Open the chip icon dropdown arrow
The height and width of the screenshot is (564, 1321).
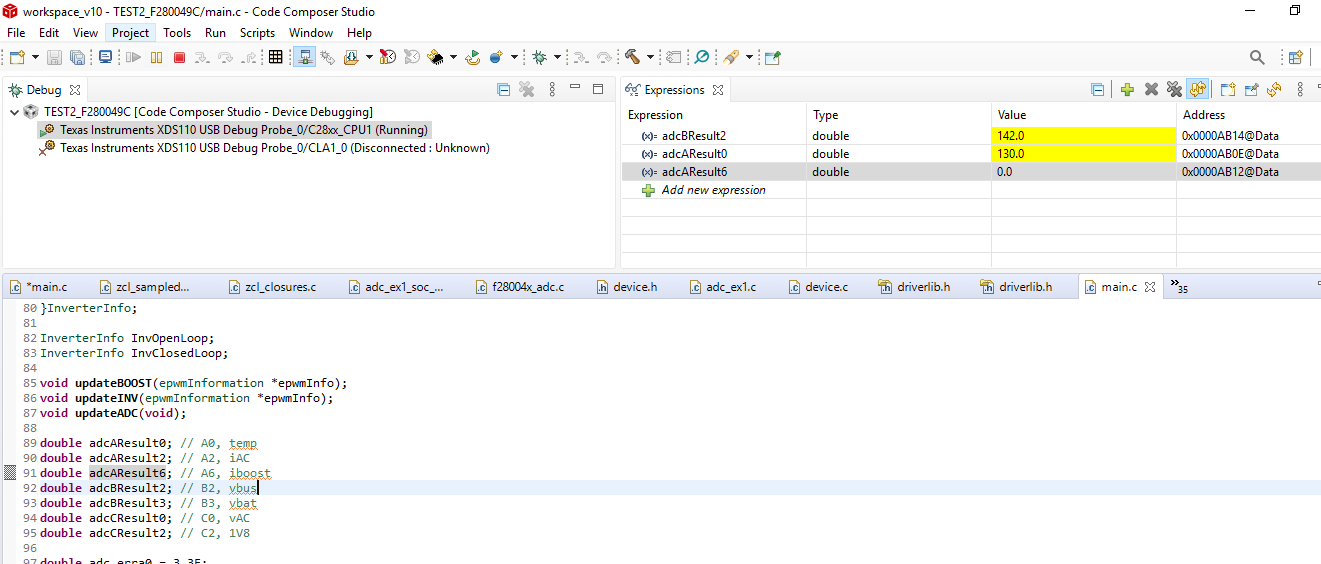tap(453, 57)
